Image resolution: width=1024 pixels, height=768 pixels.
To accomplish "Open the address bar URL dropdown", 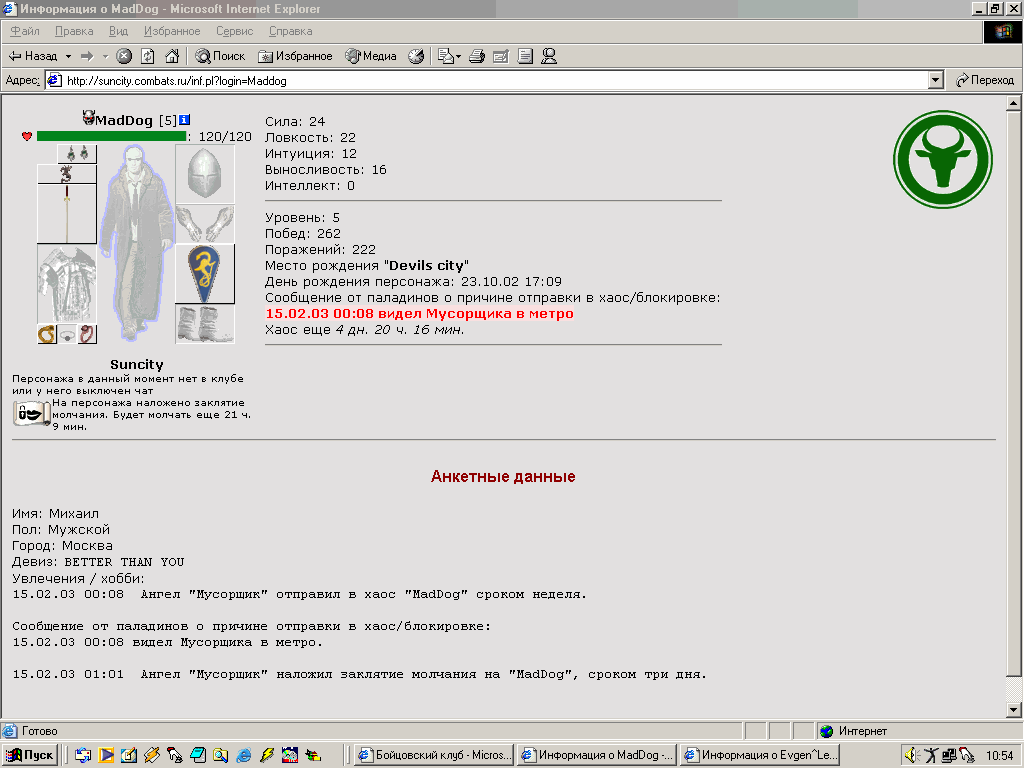I will 935,80.
